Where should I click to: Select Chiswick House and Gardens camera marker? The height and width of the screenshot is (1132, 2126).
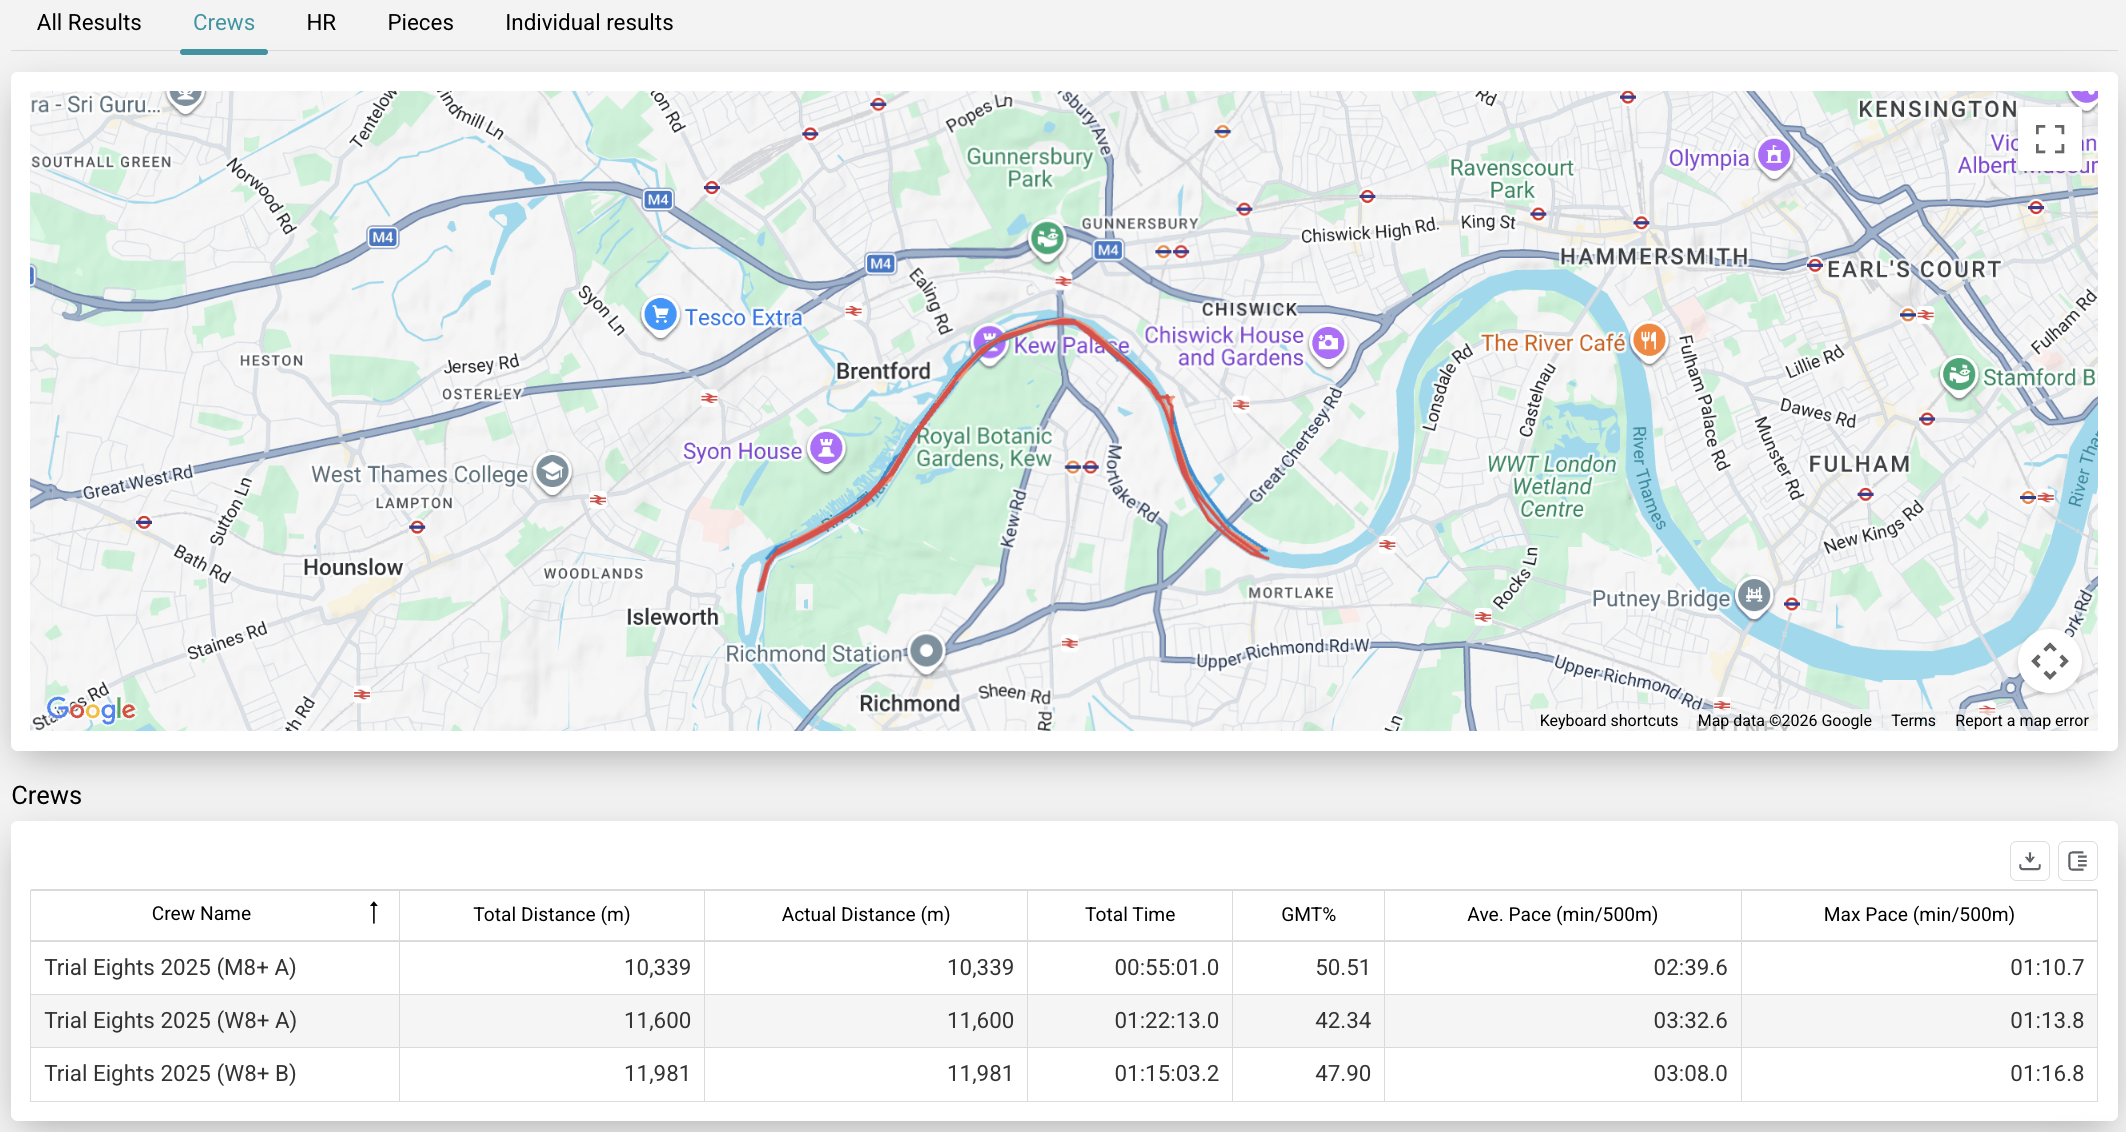(x=1328, y=345)
